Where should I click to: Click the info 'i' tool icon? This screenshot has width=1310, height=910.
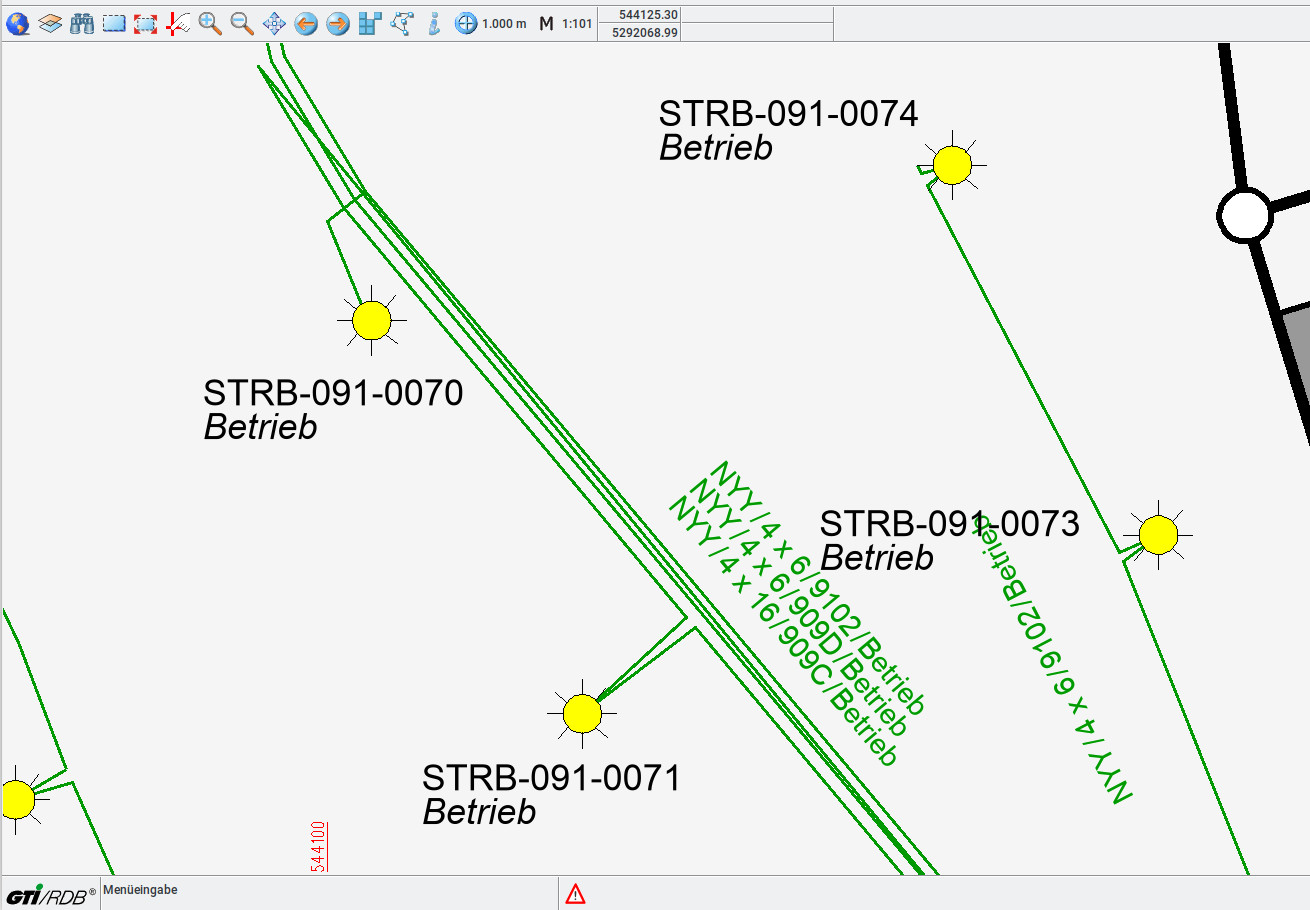[434, 24]
